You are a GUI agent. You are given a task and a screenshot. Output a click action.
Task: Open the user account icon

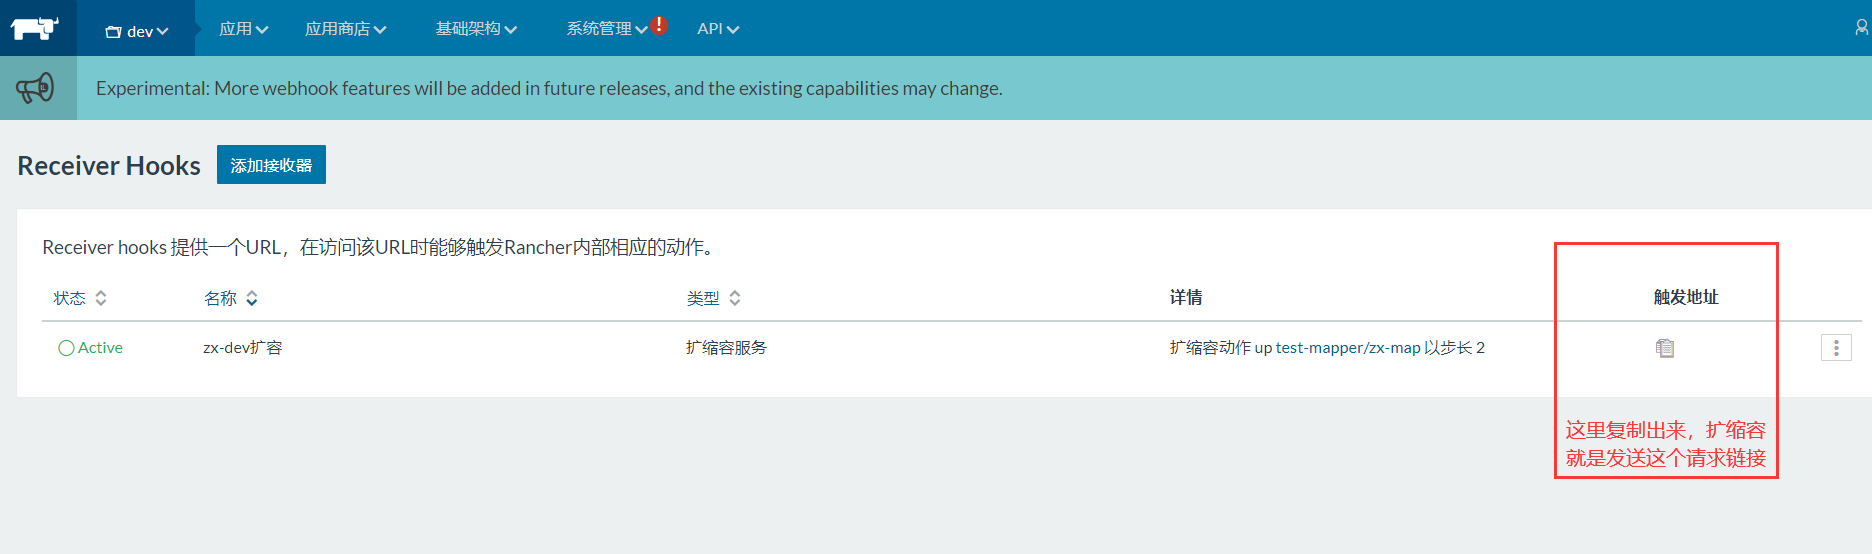tap(1861, 28)
